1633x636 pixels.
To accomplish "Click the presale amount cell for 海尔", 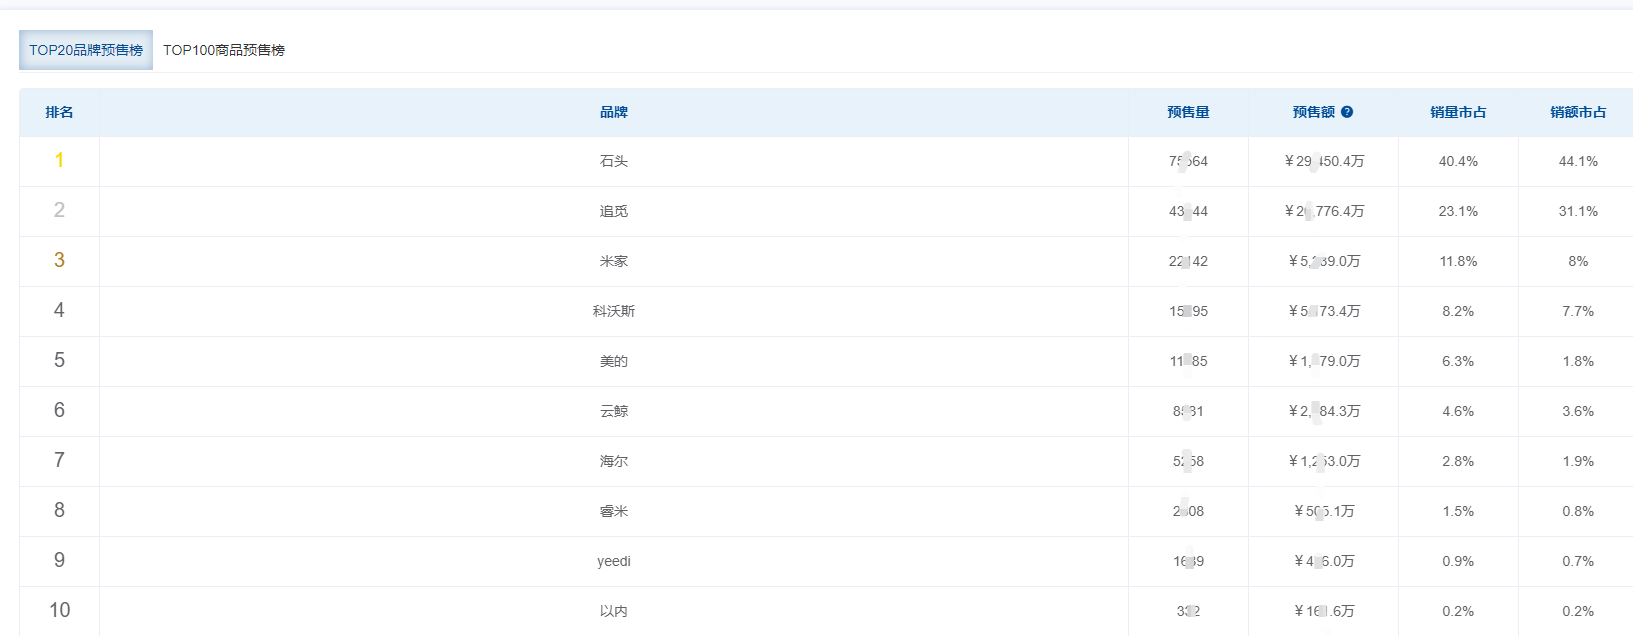I will coord(1324,461).
